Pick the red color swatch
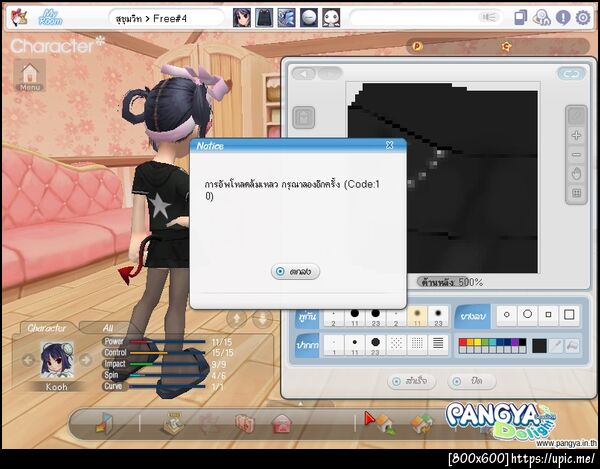The image size is (600, 469). [x=463, y=342]
